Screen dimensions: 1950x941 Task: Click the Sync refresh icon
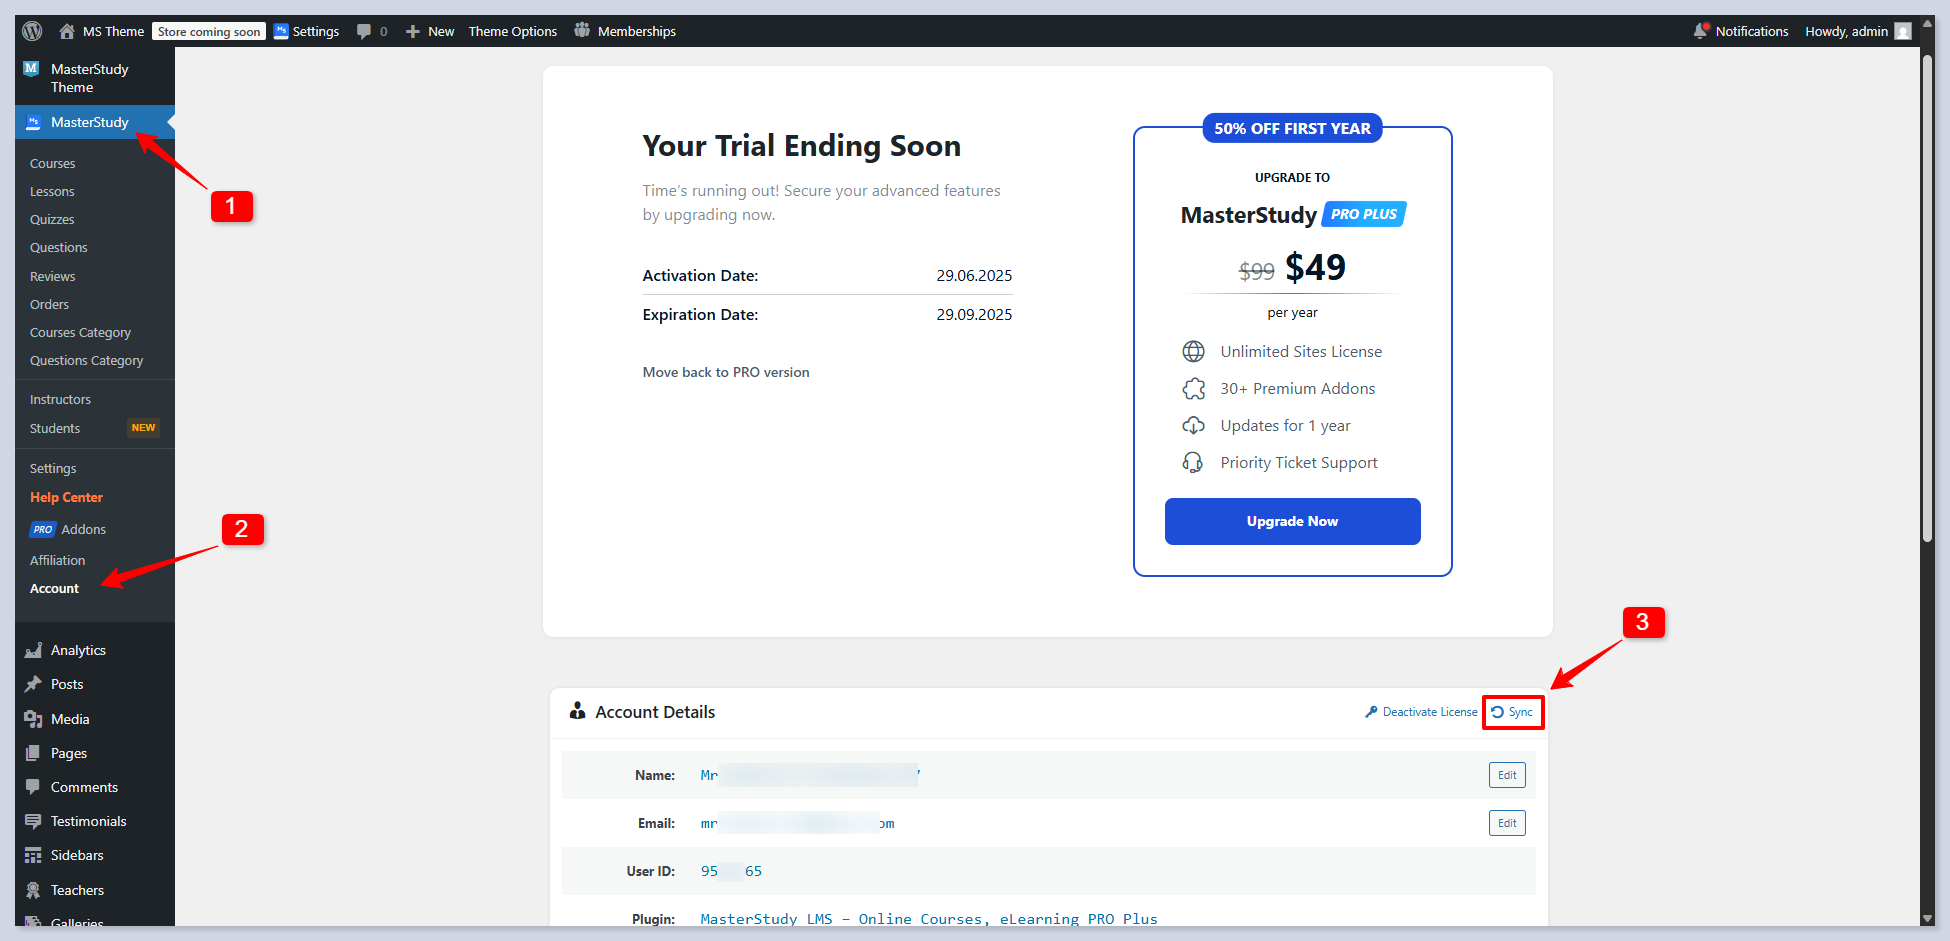click(1497, 712)
